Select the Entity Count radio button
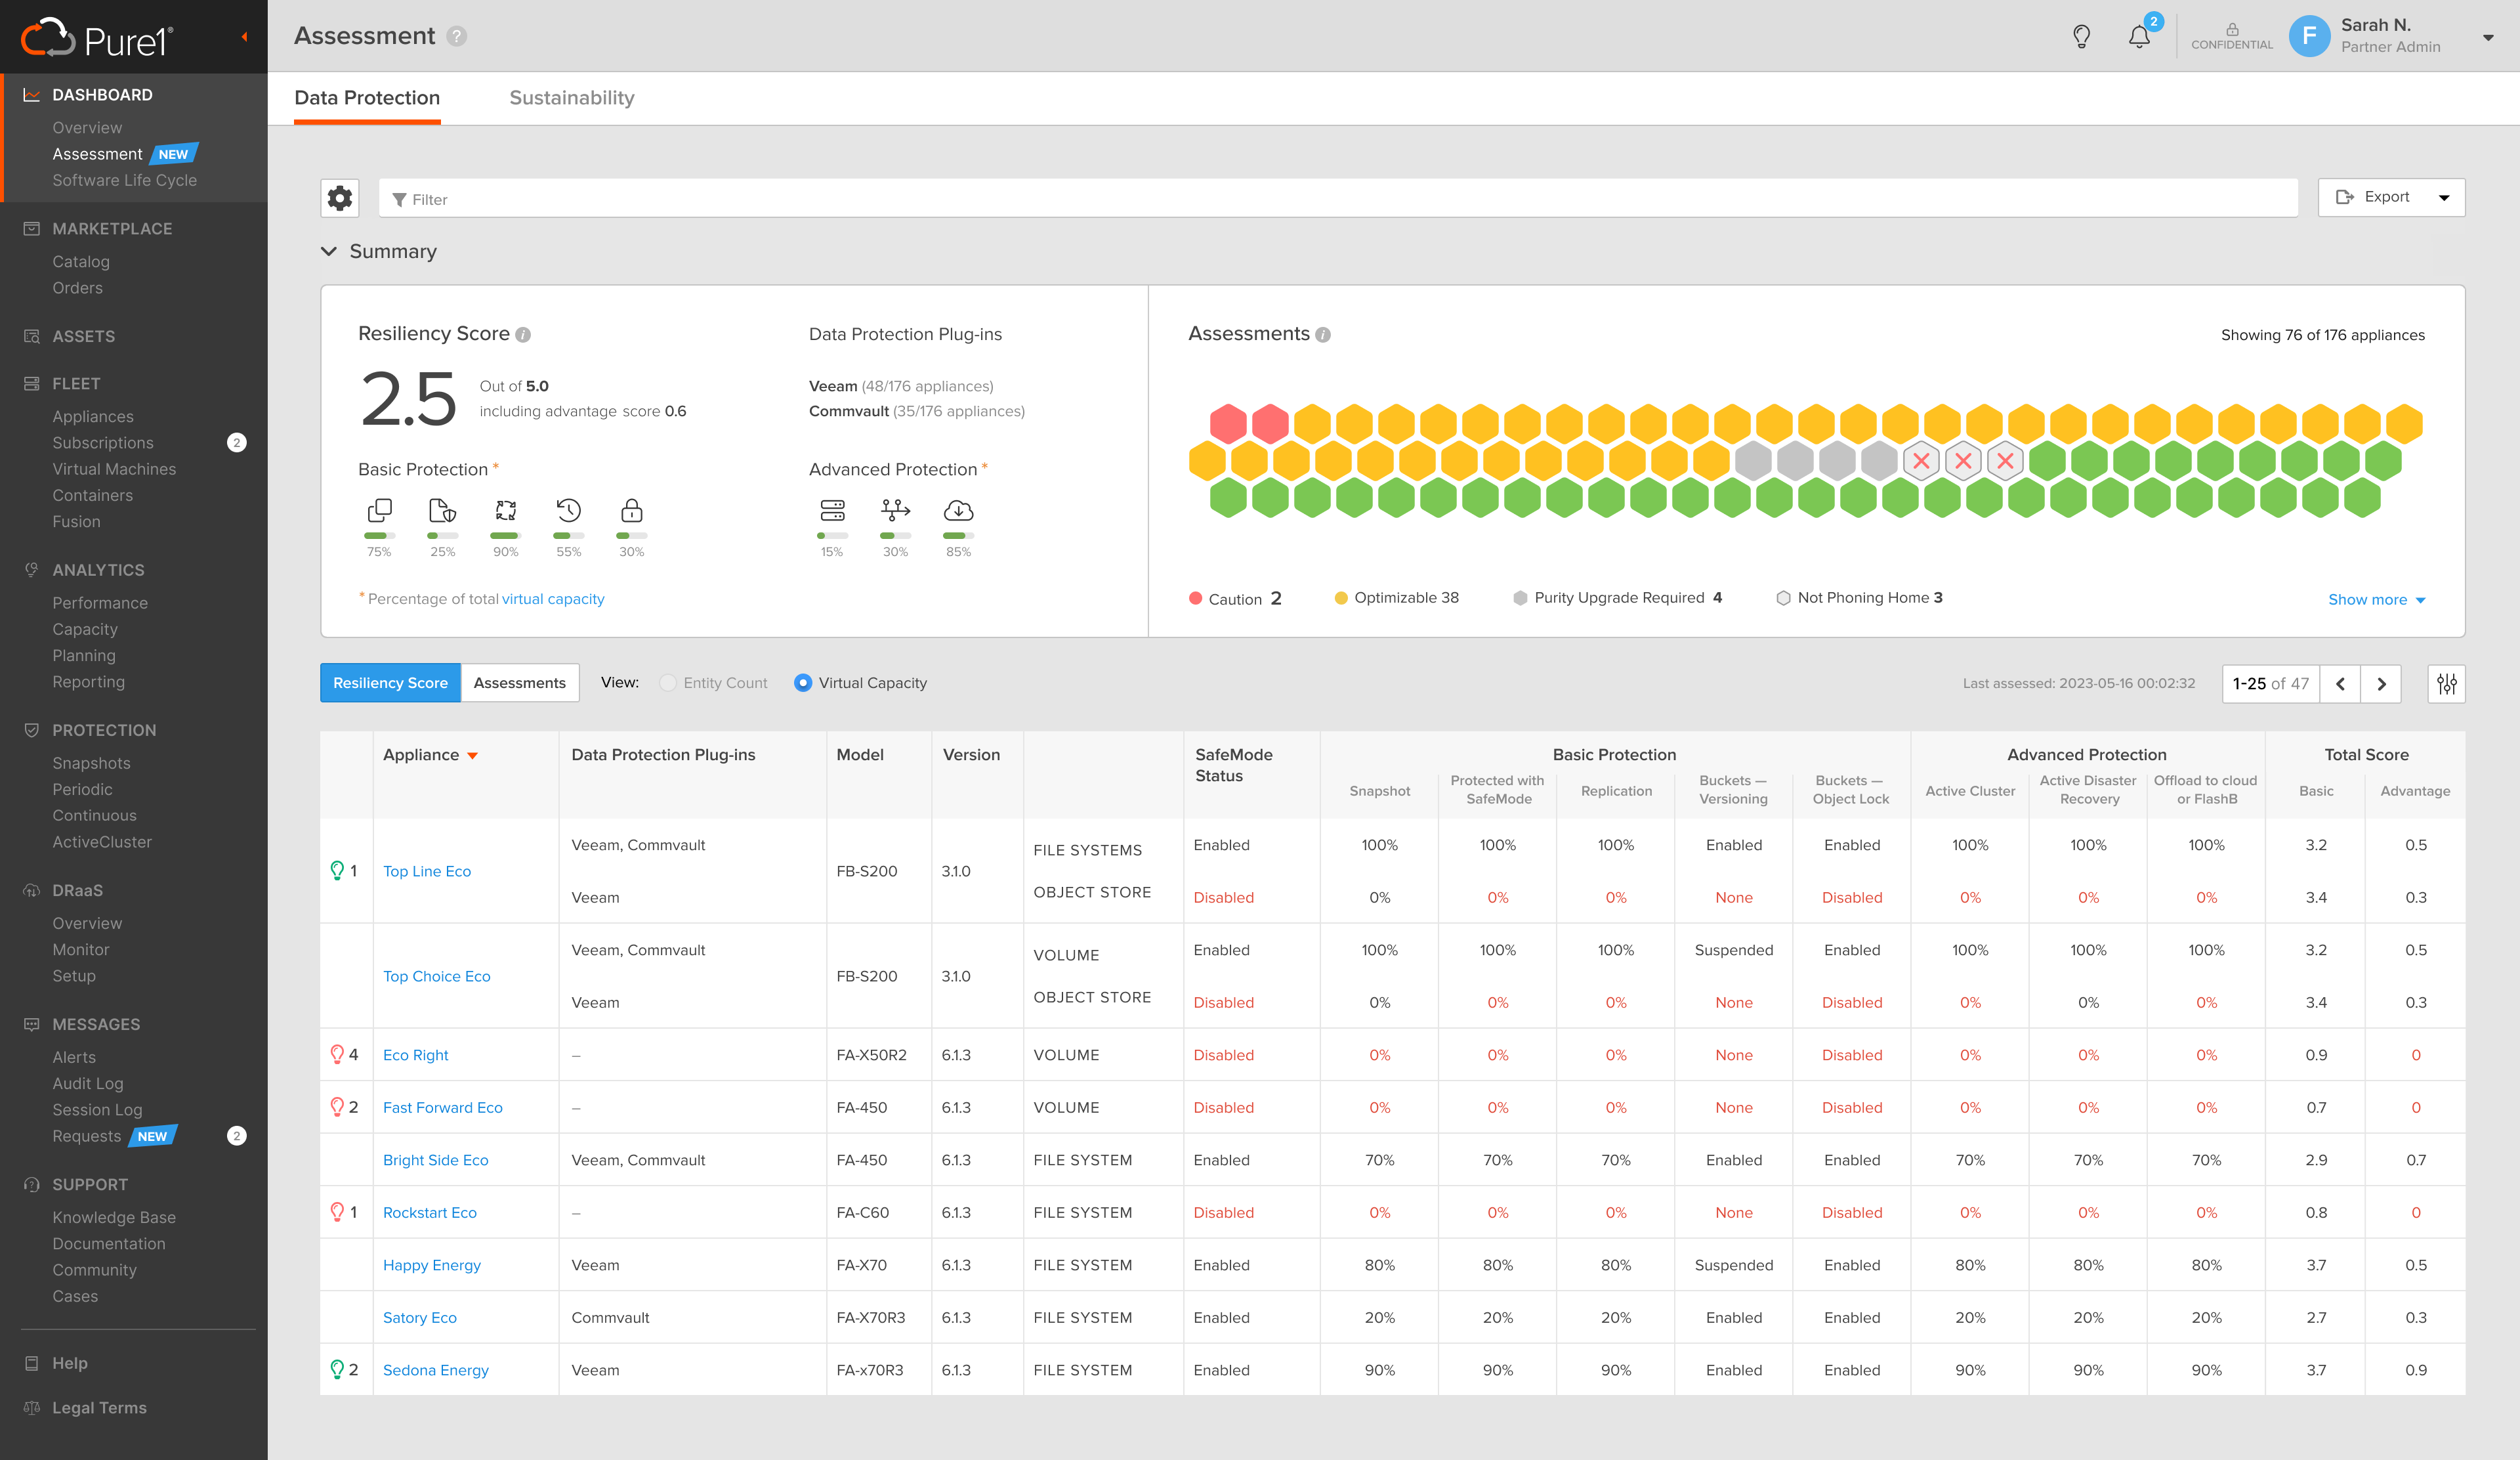 [668, 683]
